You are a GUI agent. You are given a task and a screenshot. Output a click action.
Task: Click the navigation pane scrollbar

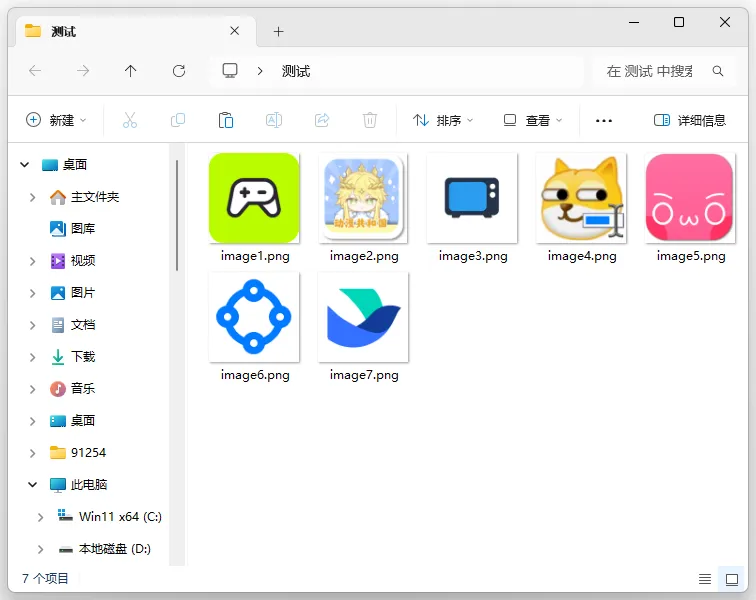(x=177, y=216)
